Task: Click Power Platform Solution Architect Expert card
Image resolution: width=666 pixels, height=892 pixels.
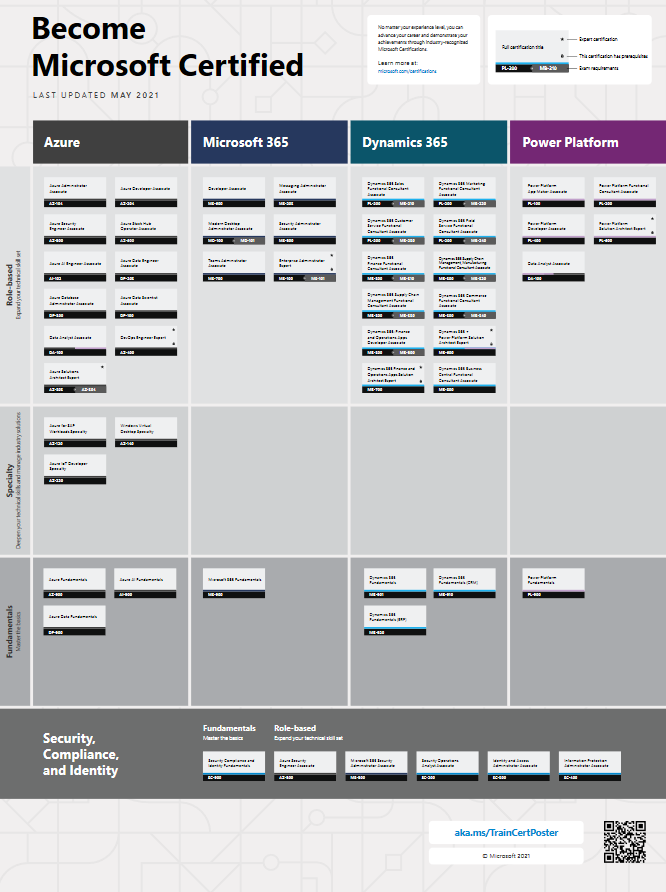Action: coord(625,229)
